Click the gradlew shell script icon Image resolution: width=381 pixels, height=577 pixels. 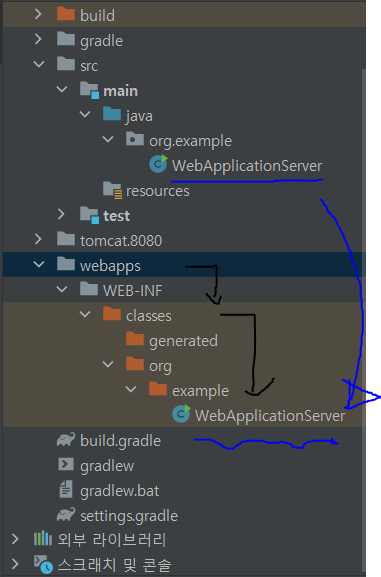[x=66, y=464]
